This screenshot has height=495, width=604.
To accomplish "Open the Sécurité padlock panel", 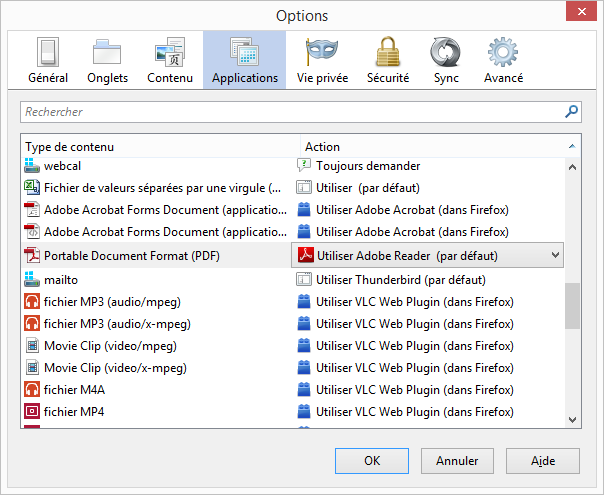I will pos(387,61).
